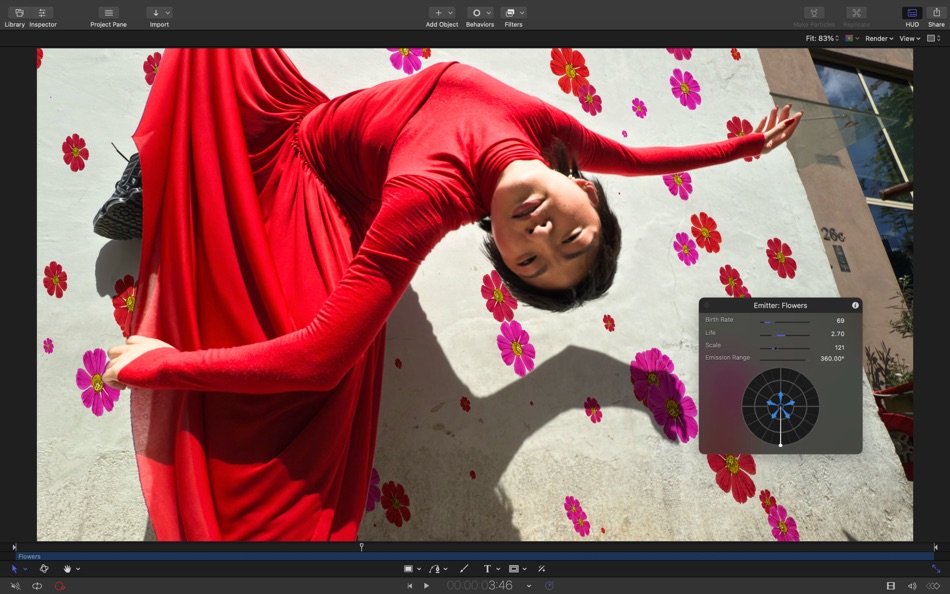Select the Text tool

click(x=487, y=568)
